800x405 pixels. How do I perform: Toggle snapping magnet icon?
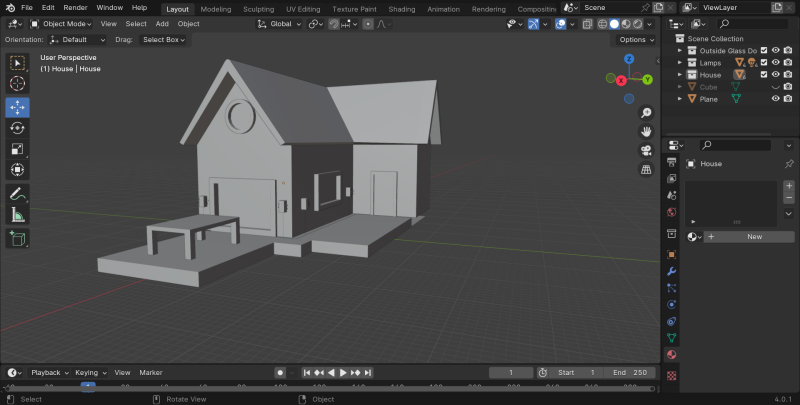(x=334, y=24)
